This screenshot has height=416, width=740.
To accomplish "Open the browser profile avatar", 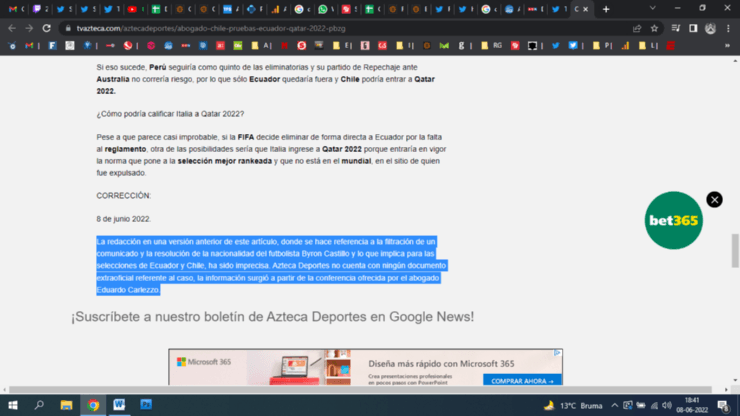I will (710, 28).
